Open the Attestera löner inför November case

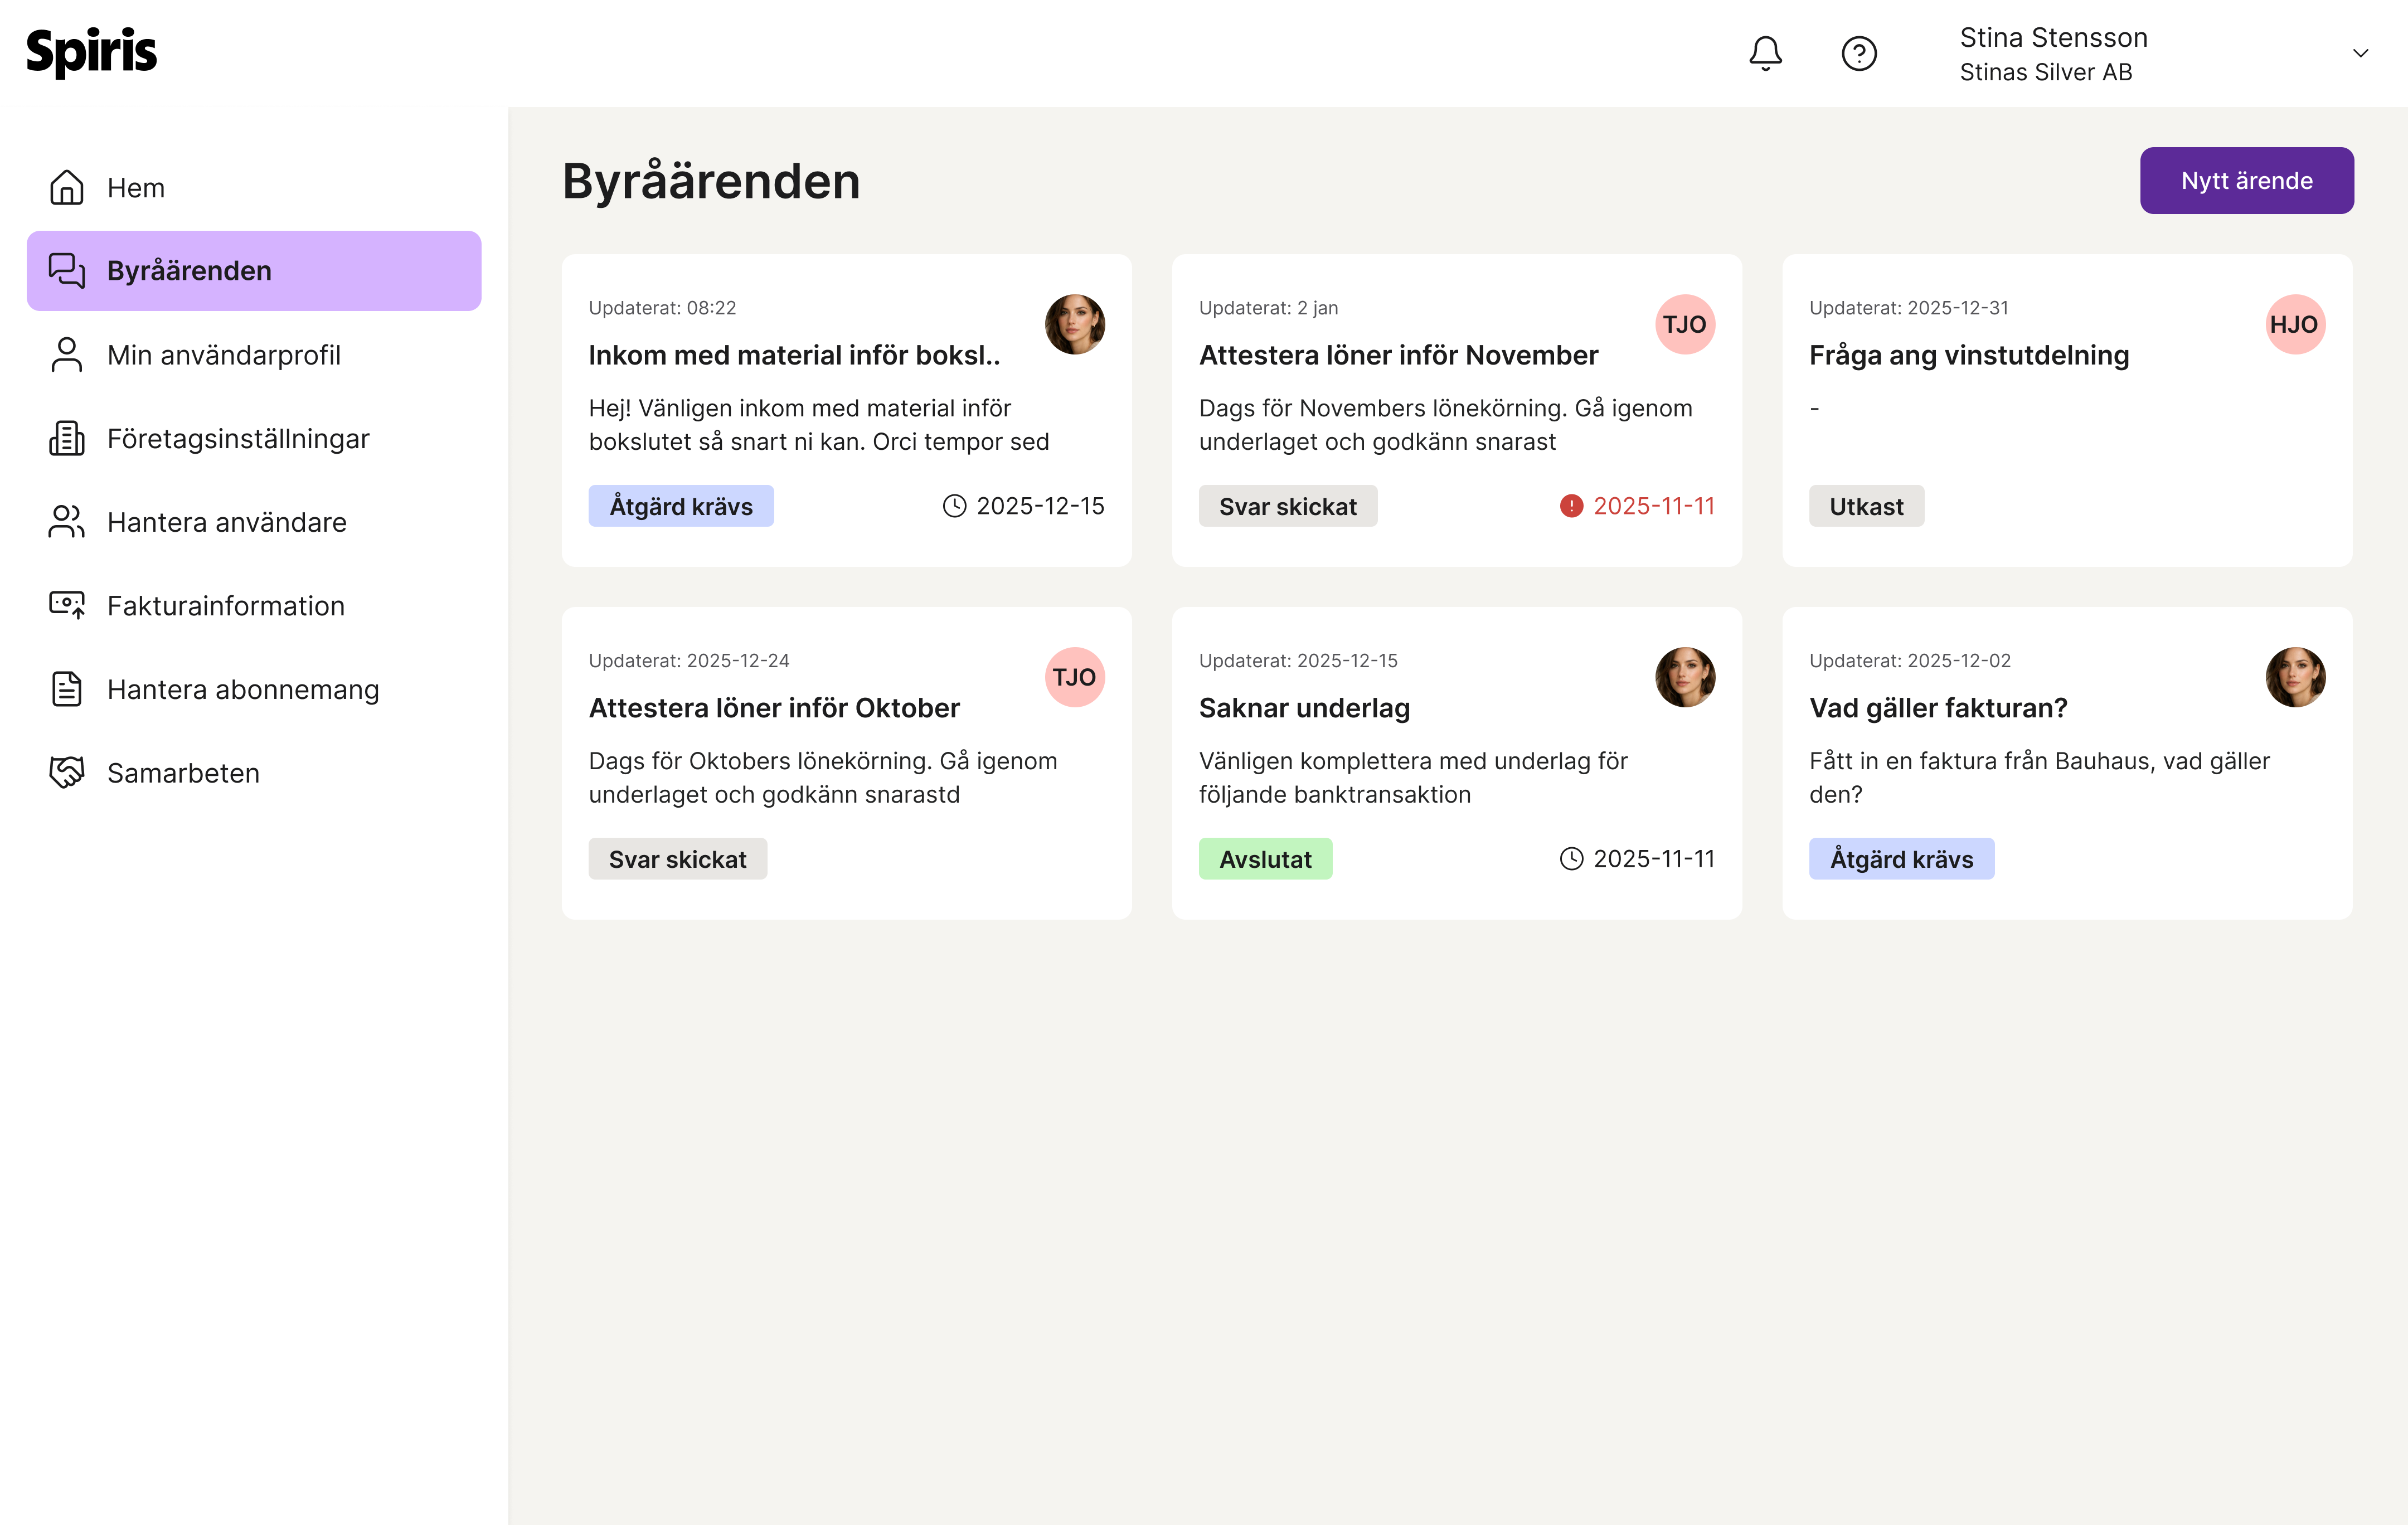1397,356
